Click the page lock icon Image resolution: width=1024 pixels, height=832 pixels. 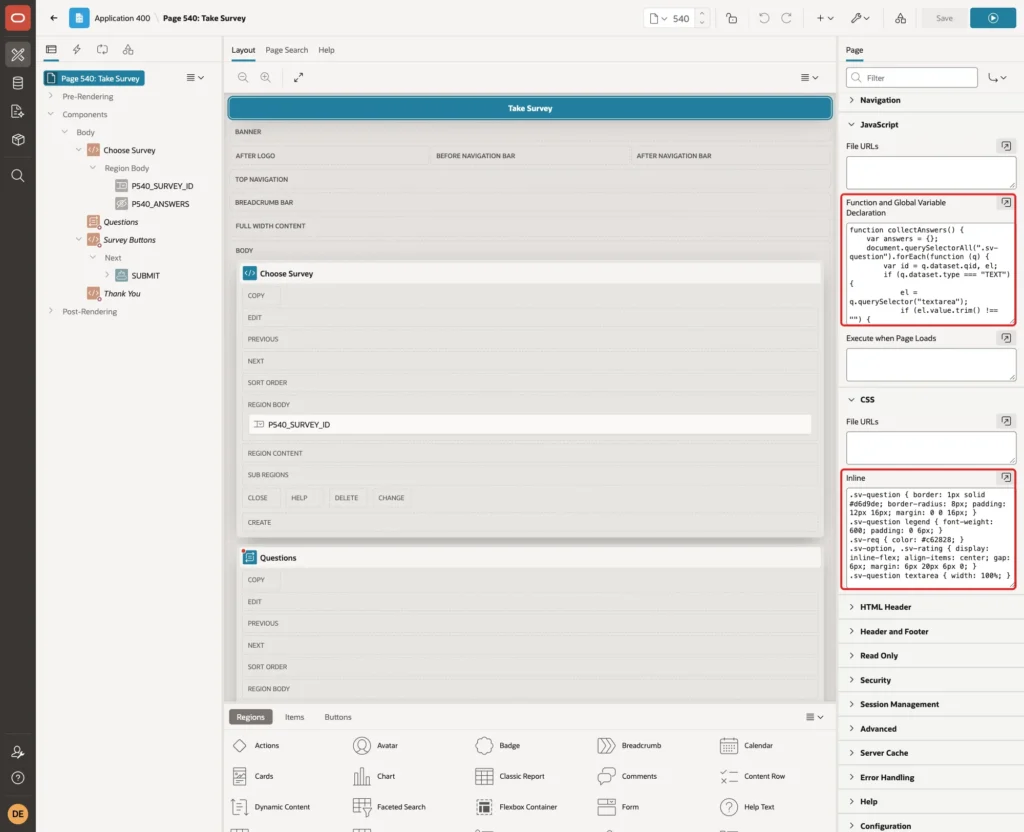coord(731,18)
